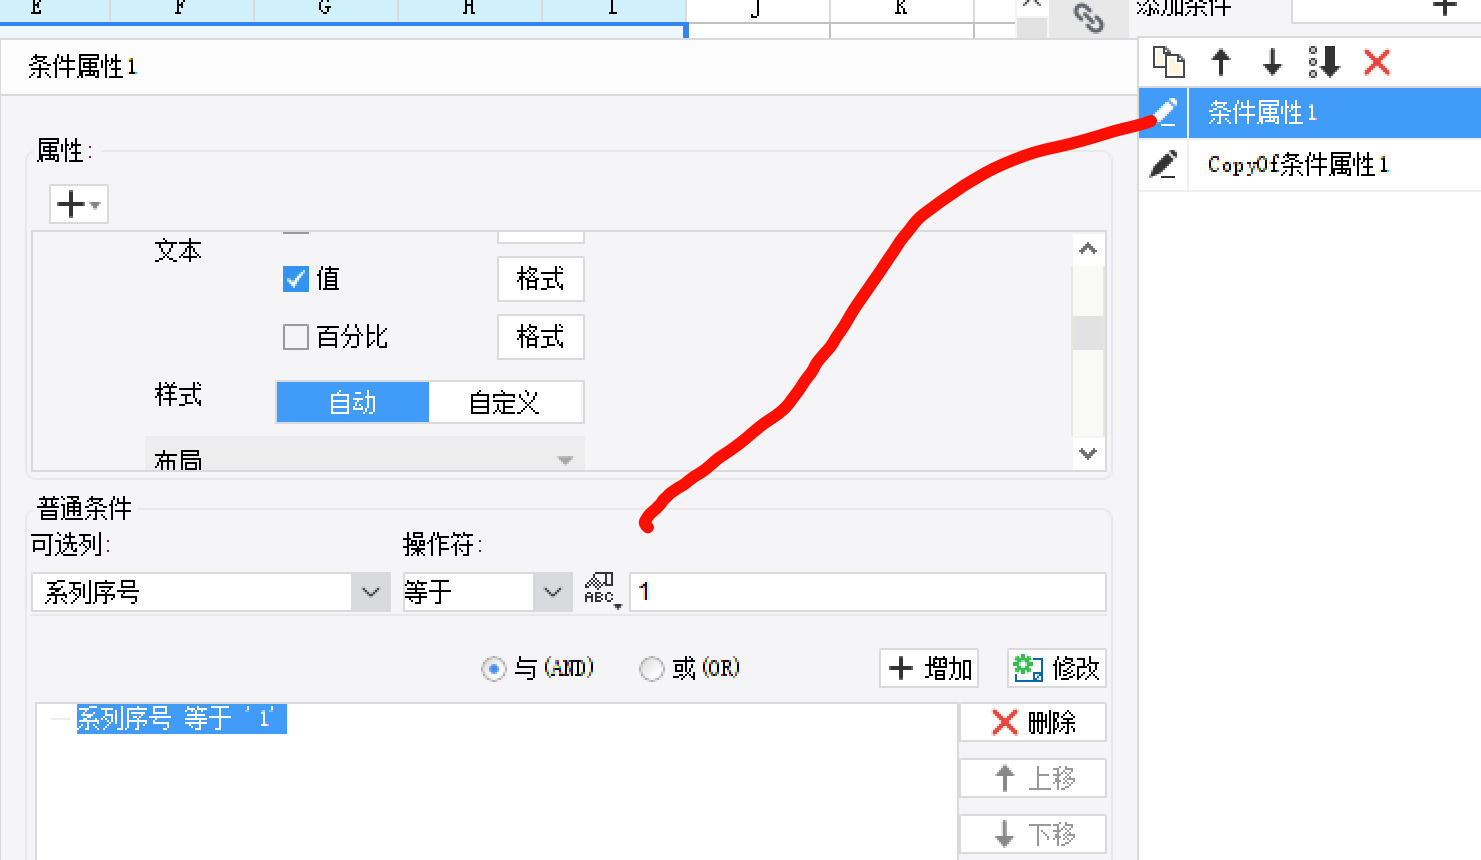Click the 下移 button

[x=1033, y=834]
